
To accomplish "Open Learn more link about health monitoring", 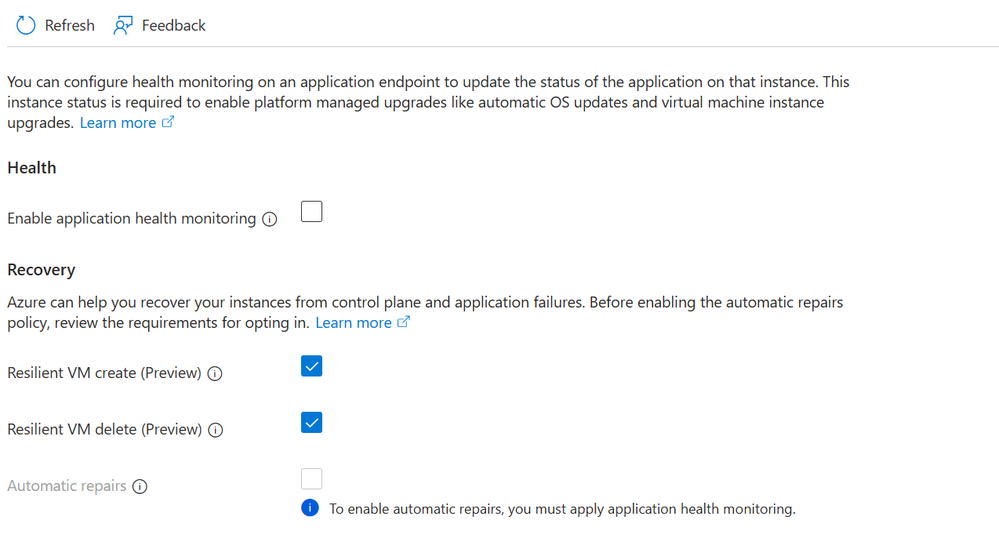I will [x=118, y=123].
